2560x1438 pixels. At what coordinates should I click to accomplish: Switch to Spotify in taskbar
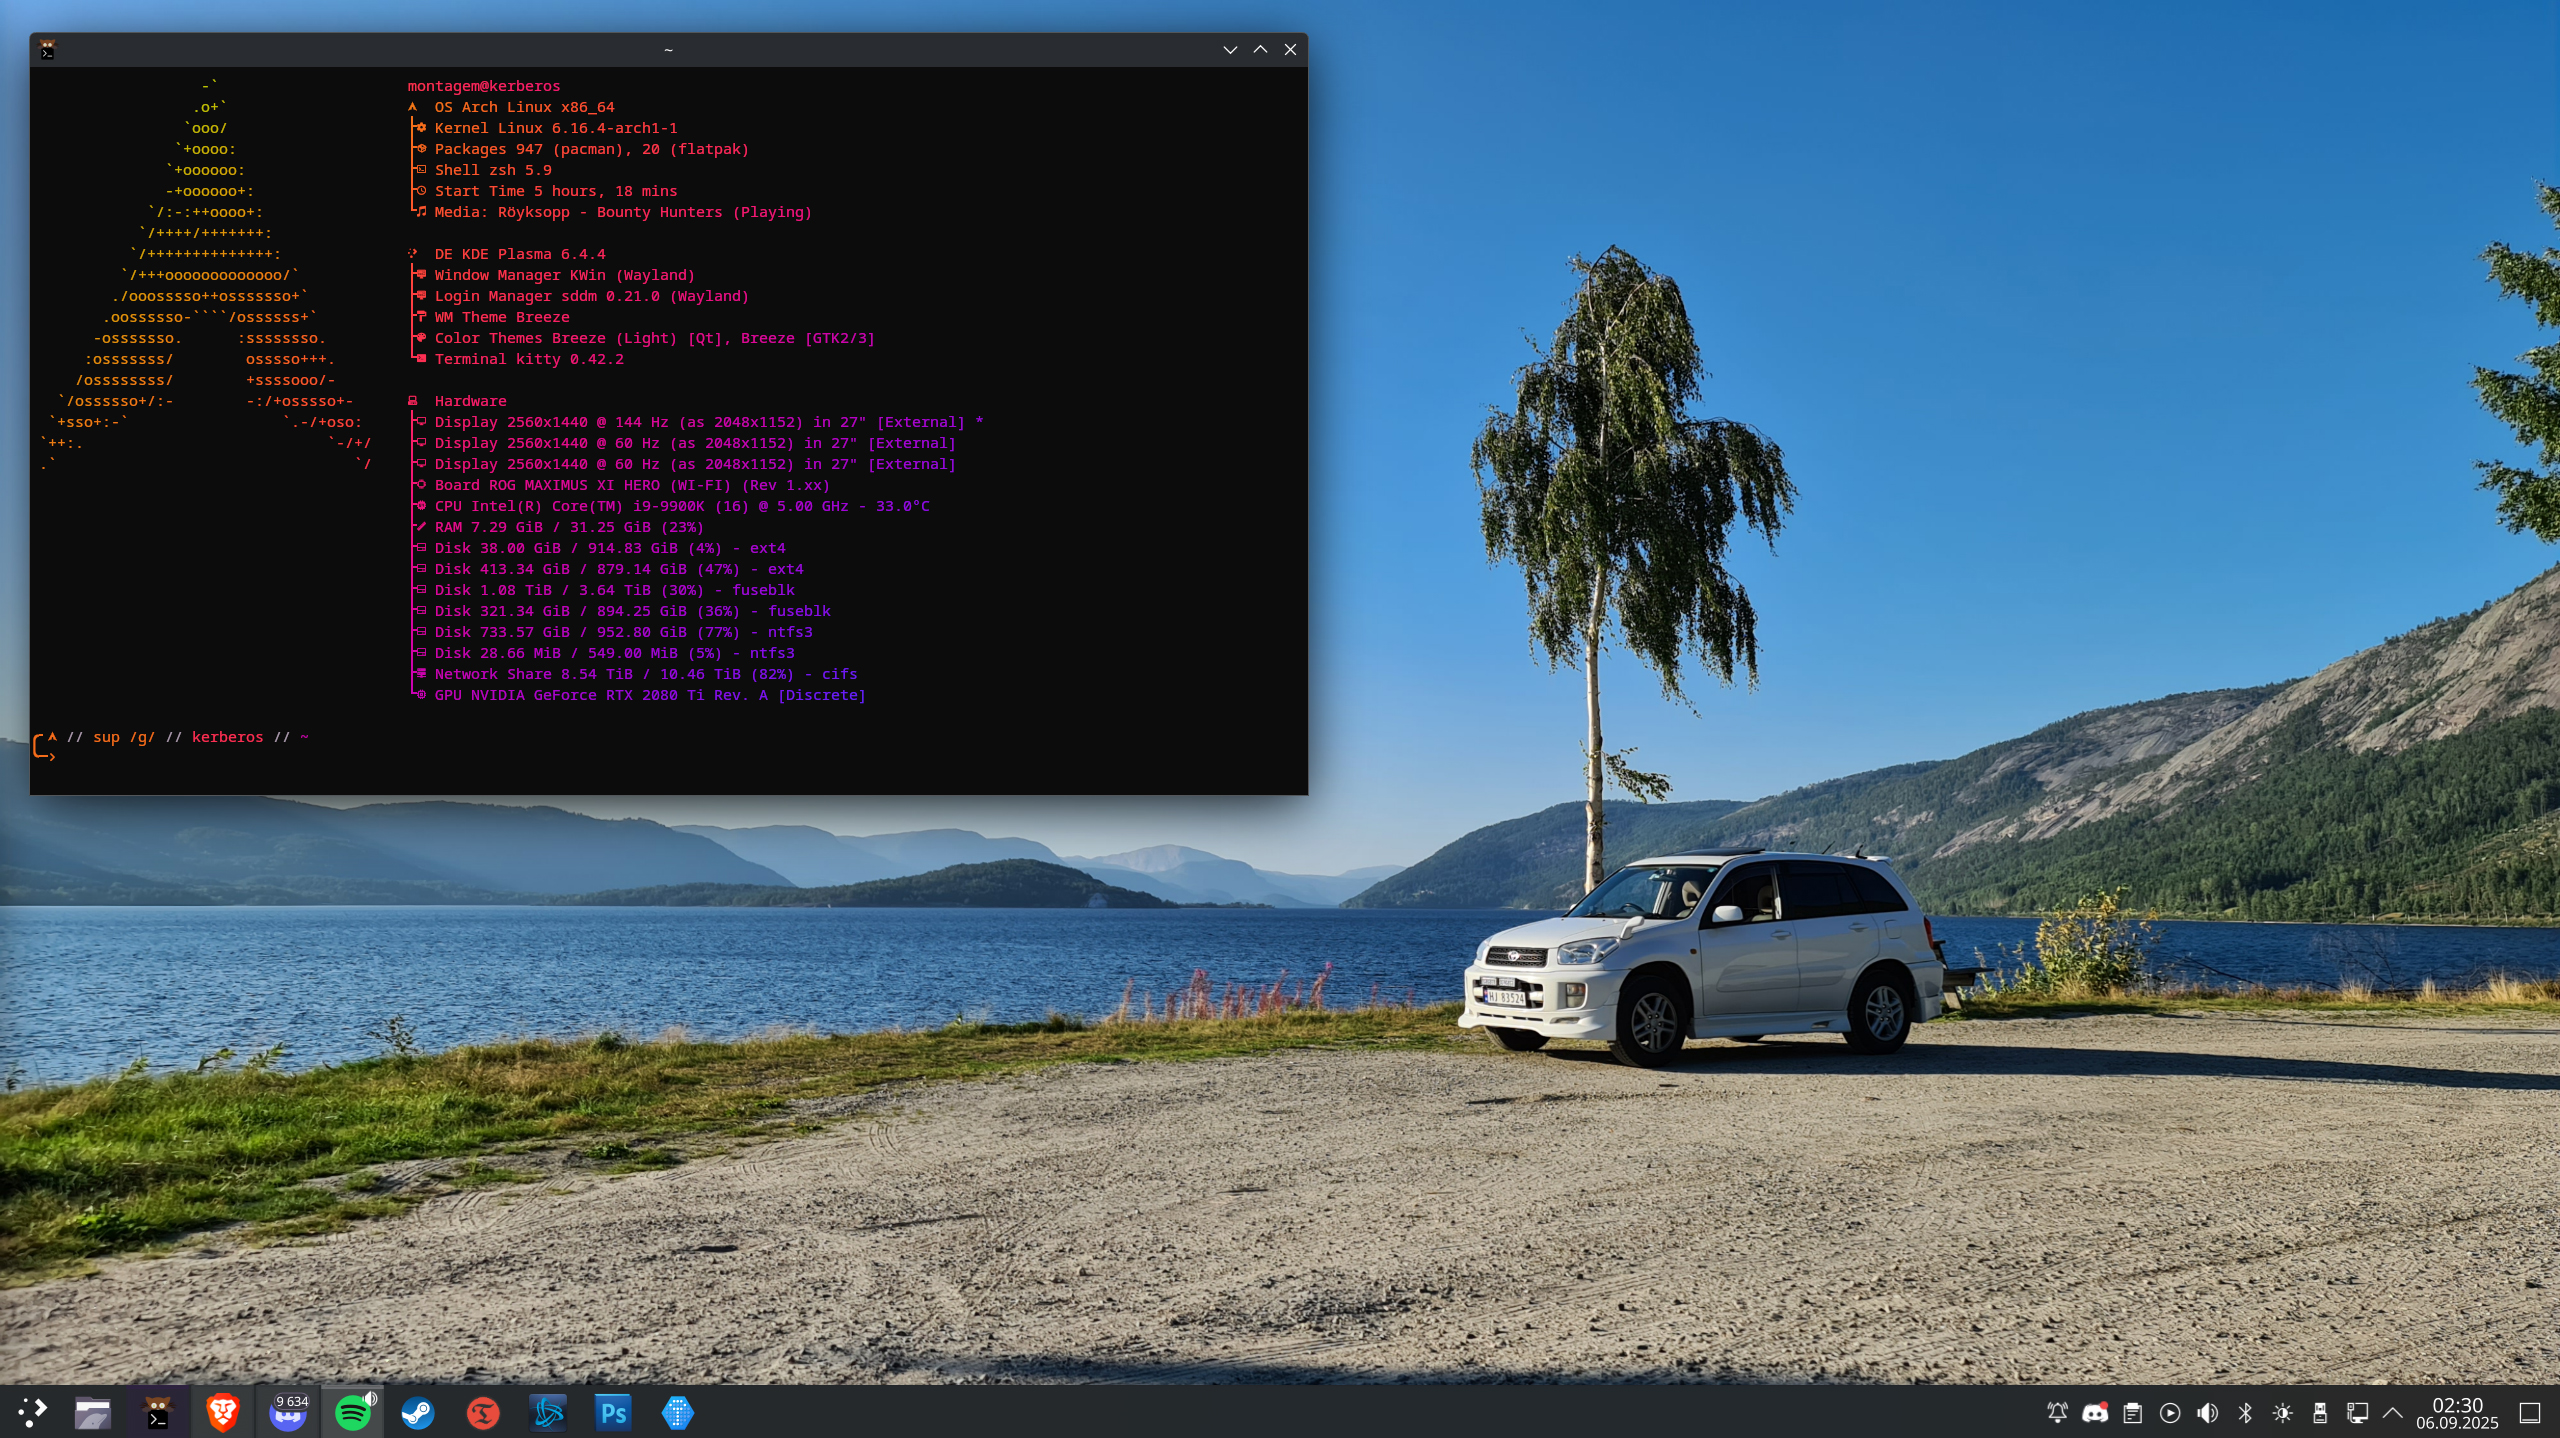point(353,1412)
